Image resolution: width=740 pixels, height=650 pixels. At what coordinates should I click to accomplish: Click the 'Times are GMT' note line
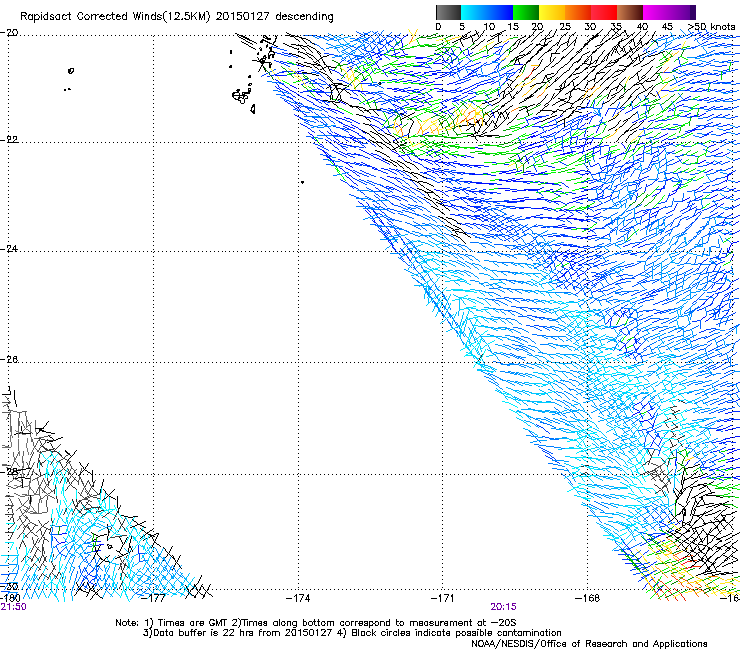tap(316, 623)
